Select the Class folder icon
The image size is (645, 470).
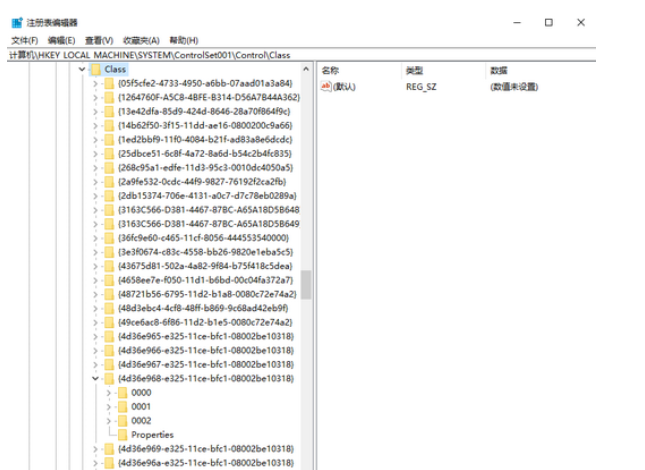coord(96,69)
